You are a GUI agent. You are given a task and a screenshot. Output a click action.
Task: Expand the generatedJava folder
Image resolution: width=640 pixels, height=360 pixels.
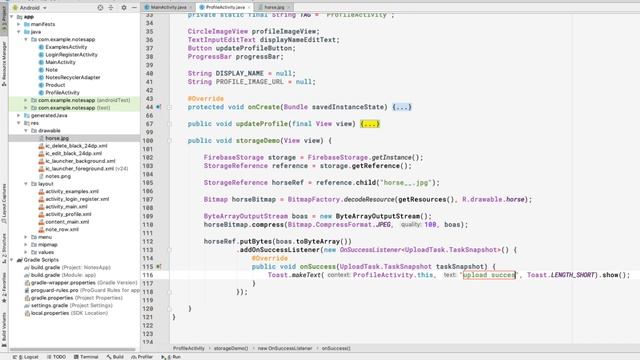(x=19, y=116)
